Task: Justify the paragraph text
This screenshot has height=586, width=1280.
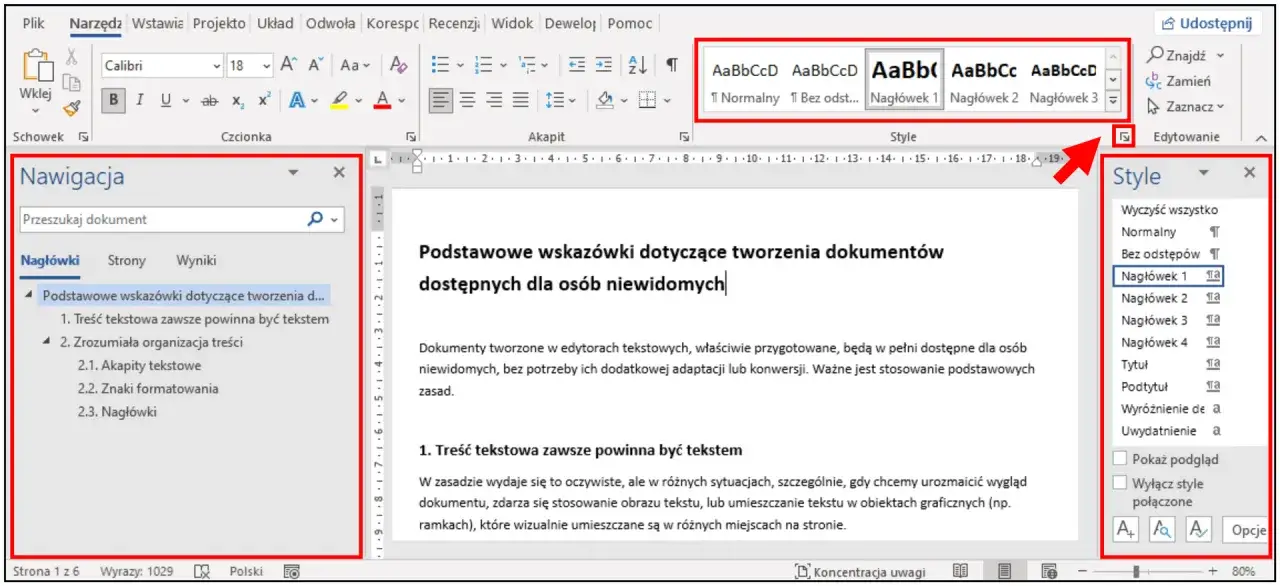Action: [x=520, y=100]
